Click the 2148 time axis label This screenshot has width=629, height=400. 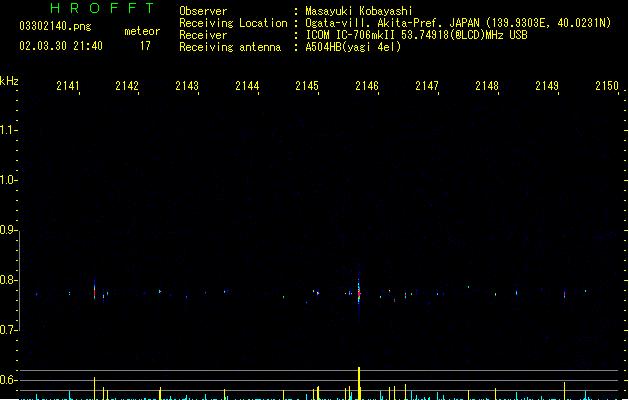tap(487, 86)
